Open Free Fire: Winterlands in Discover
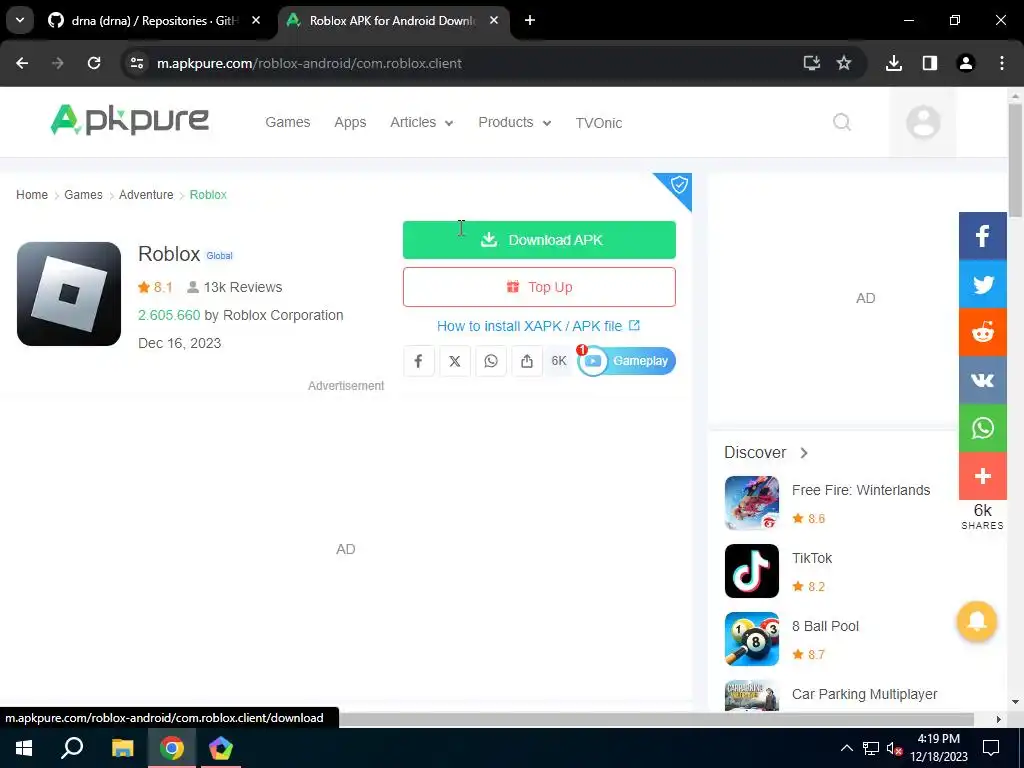 coord(861,490)
